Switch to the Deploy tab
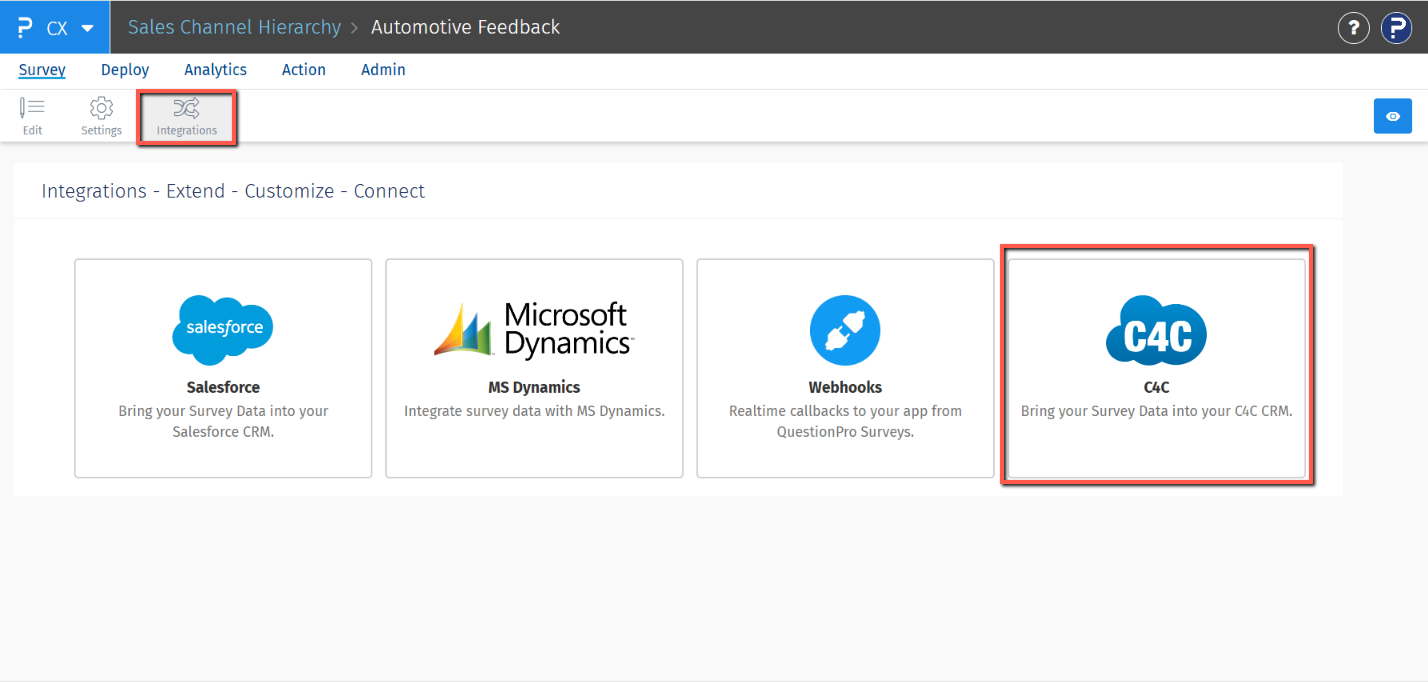 (x=125, y=70)
